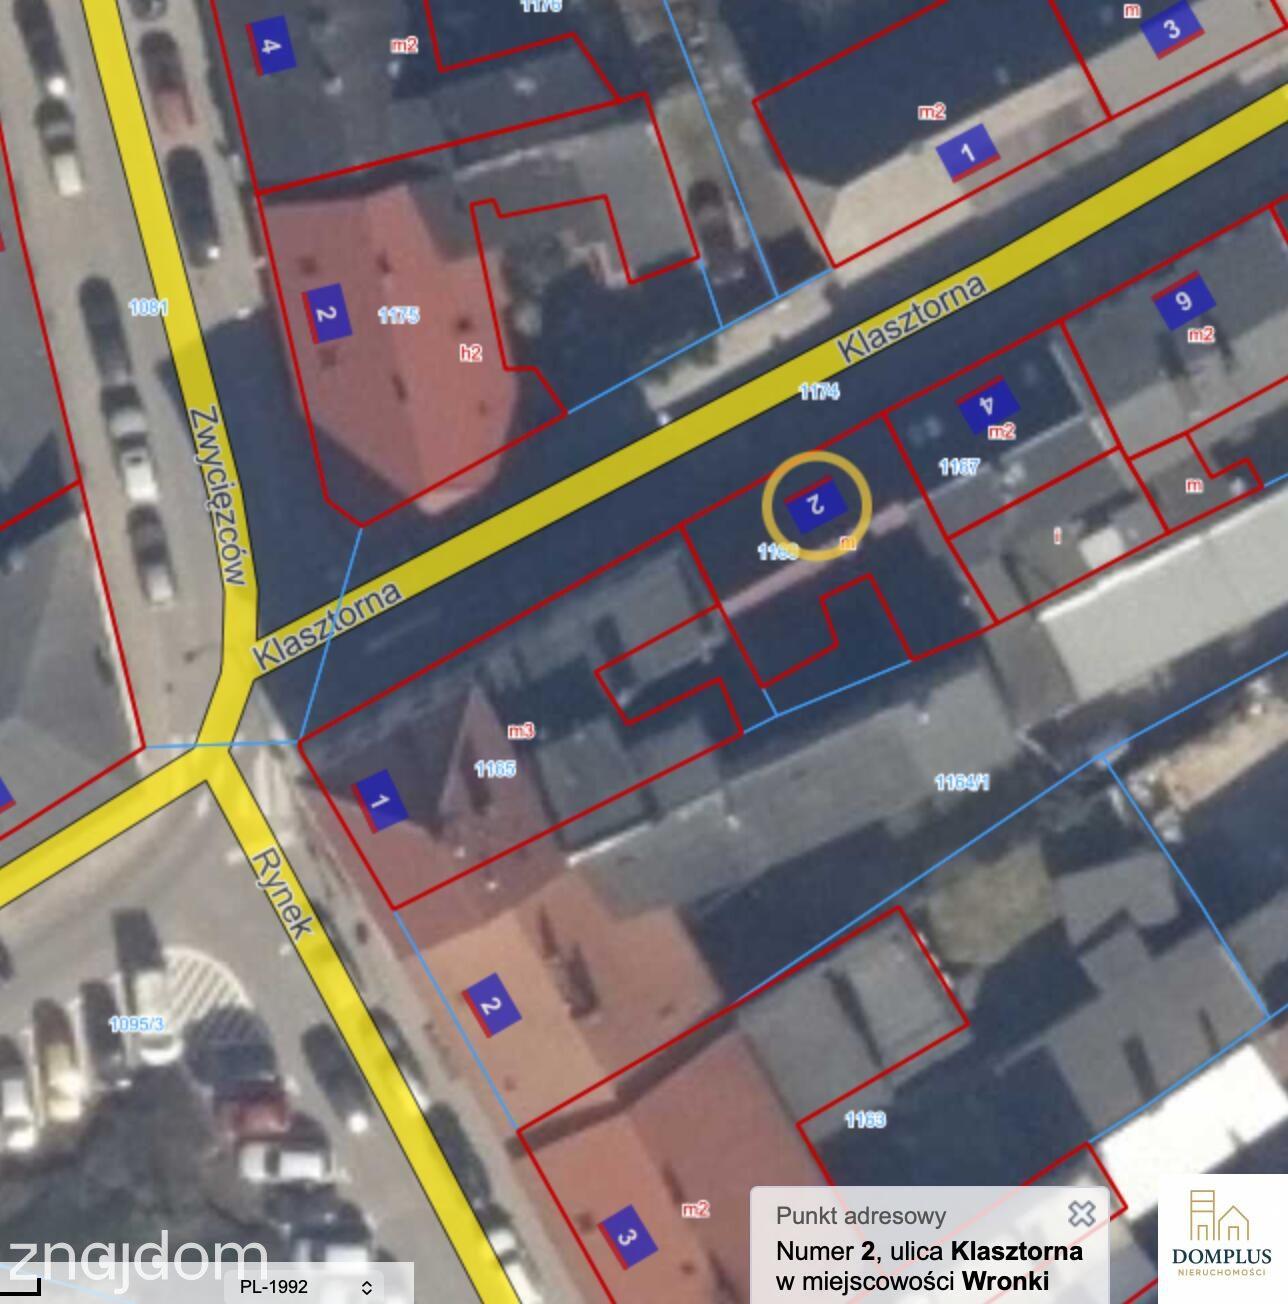Click the h2 land-use label on parcel 1175

471,353
